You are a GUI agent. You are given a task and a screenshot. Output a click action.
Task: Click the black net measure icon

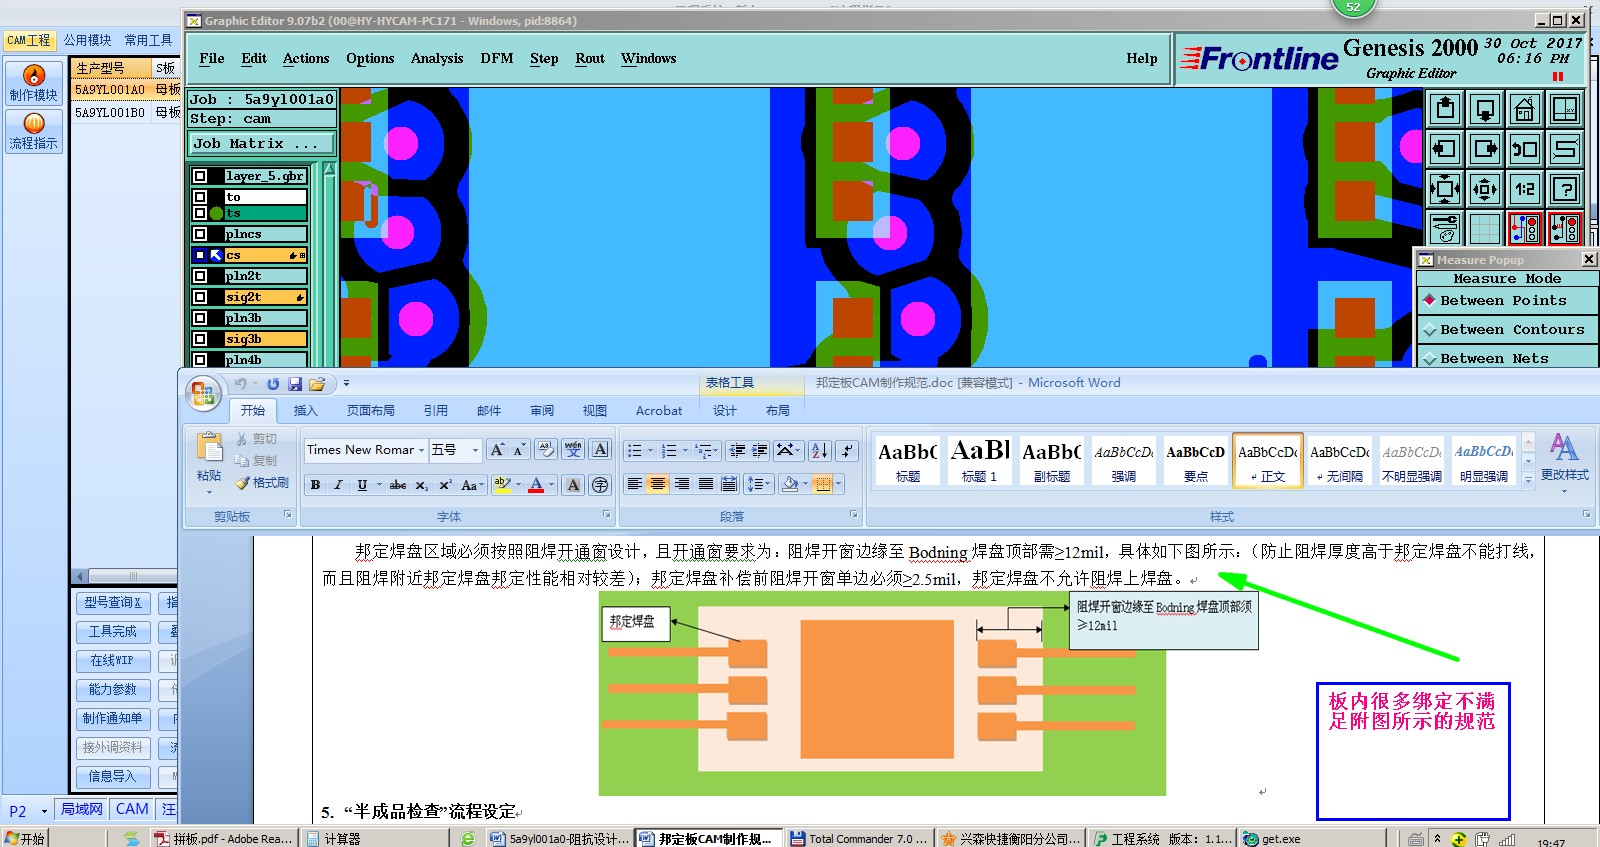pos(1565,229)
